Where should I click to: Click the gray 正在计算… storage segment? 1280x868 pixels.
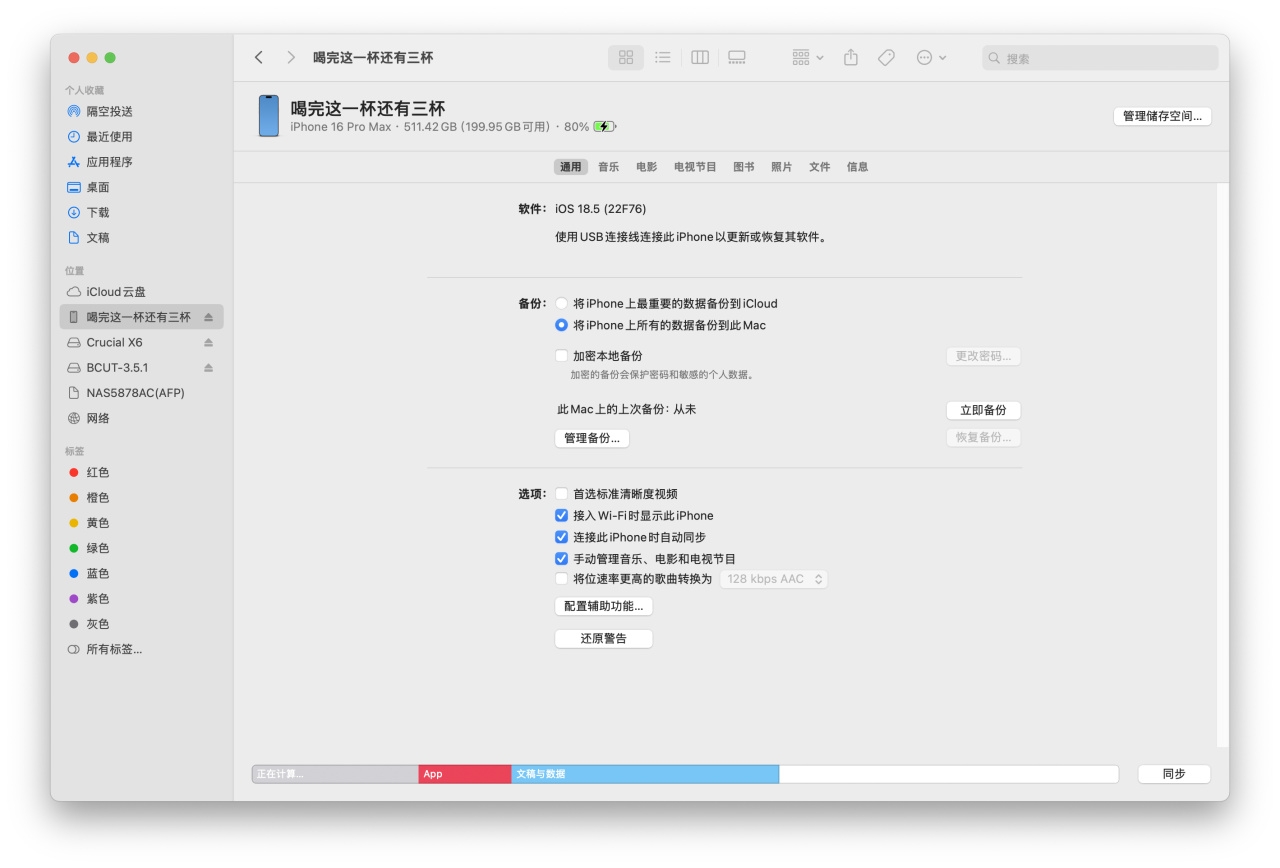click(335, 774)
